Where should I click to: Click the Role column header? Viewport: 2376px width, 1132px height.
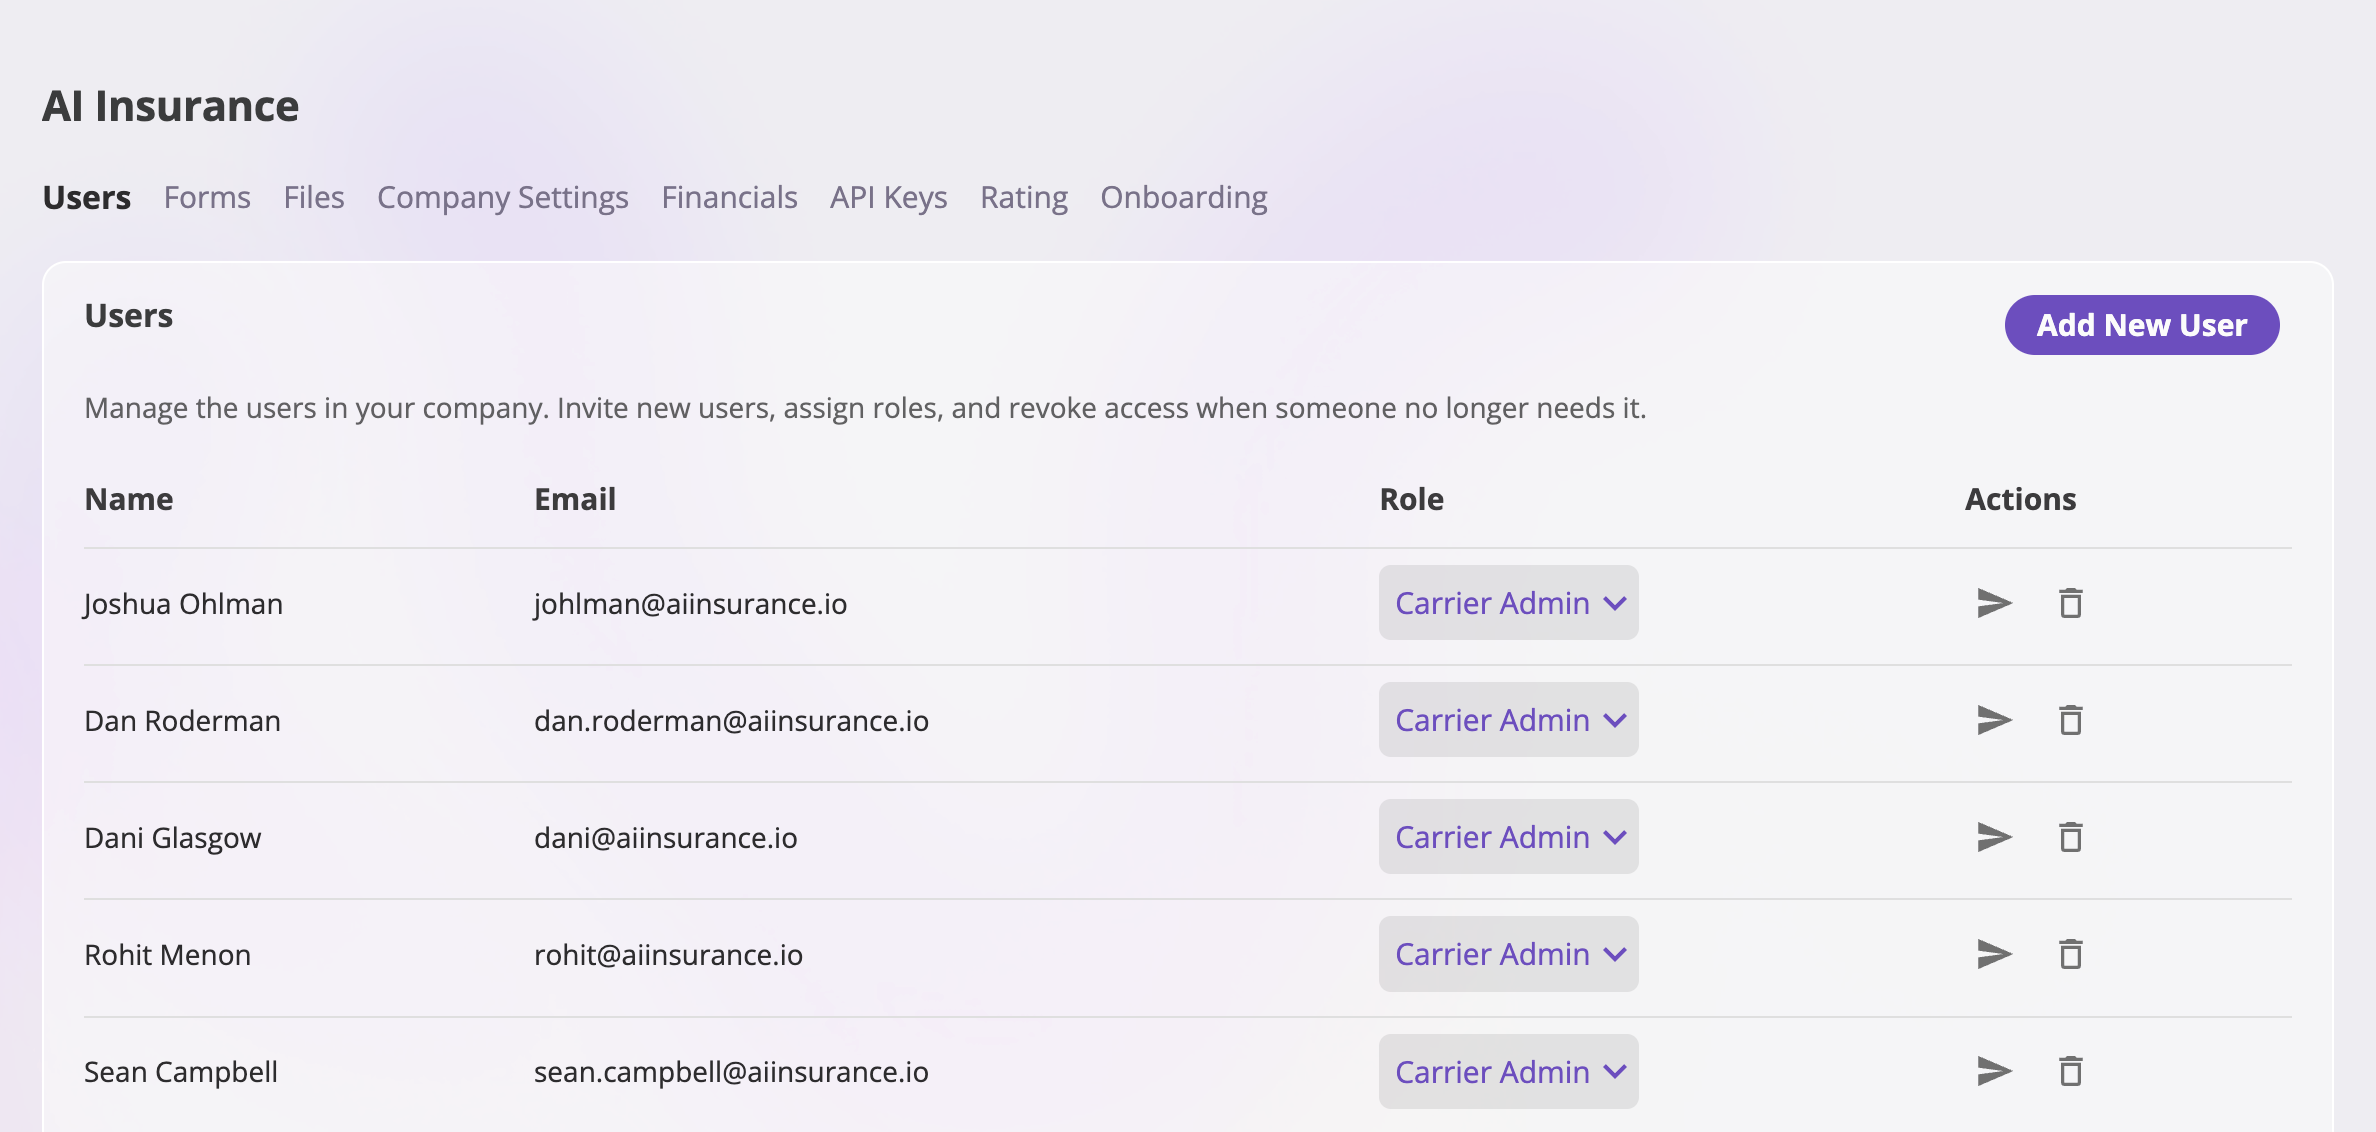(x=1411, y=499)
